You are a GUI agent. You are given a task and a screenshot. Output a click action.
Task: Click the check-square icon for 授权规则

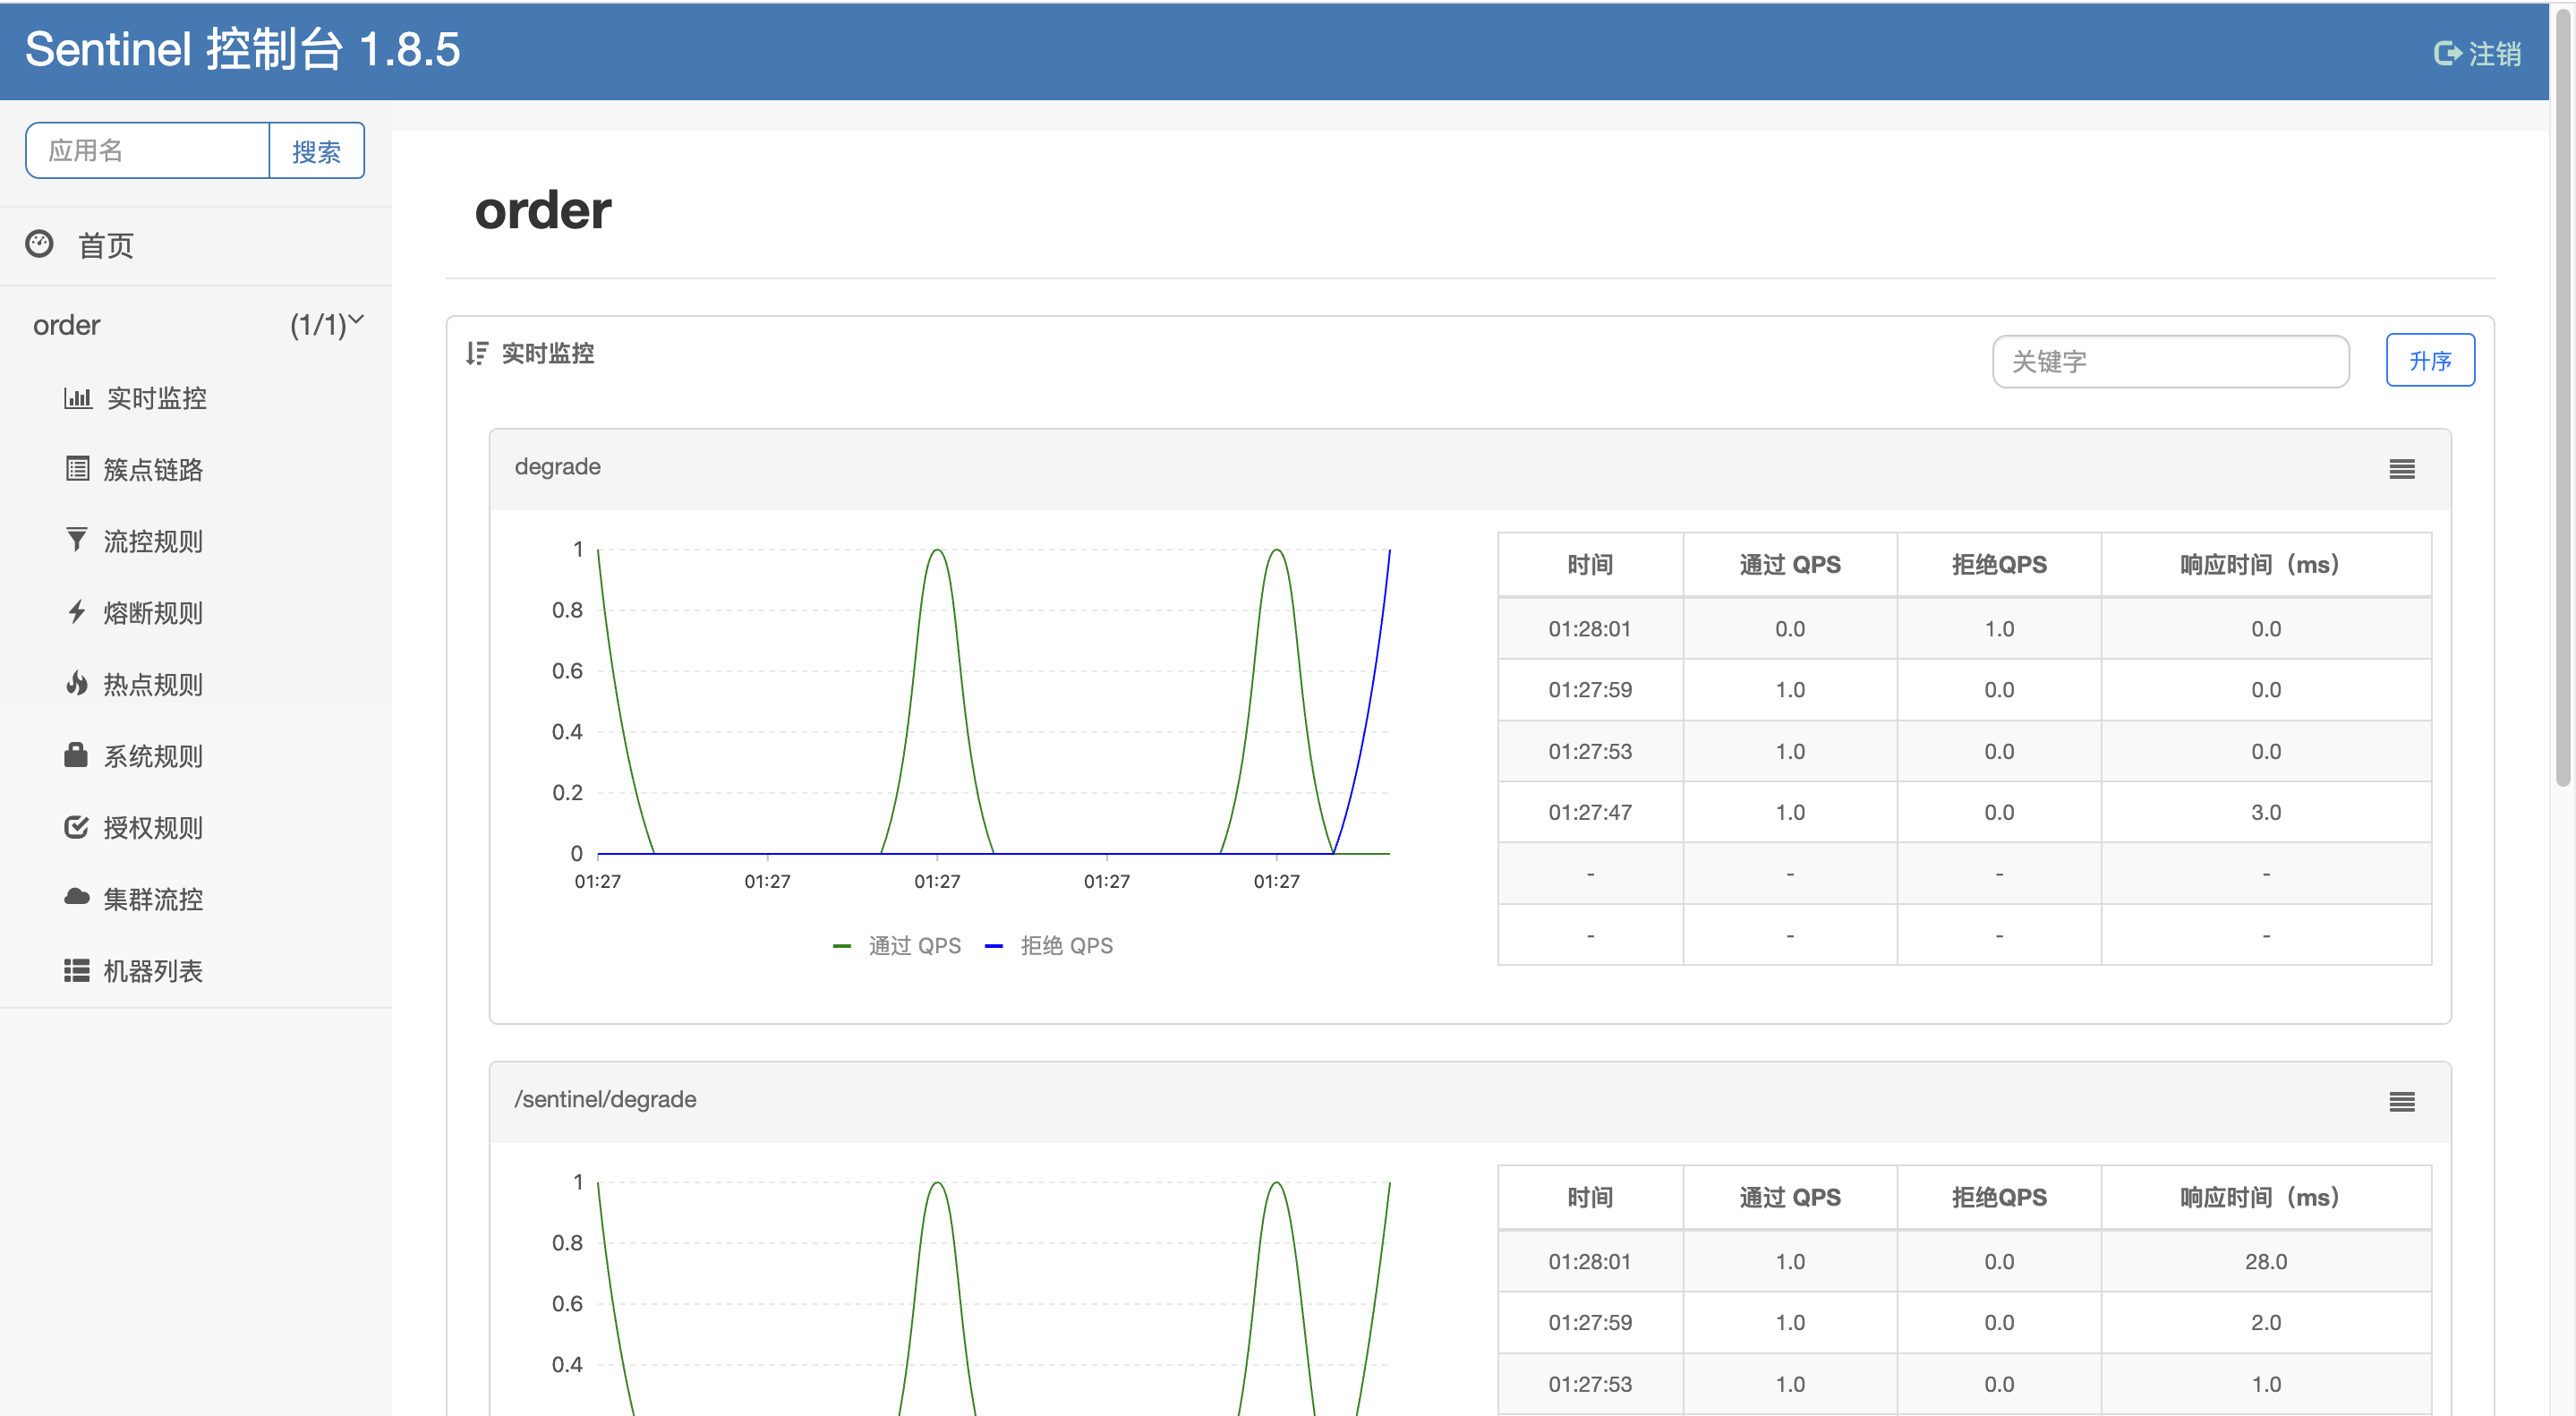pyautogui.click(x=77, y=827)
